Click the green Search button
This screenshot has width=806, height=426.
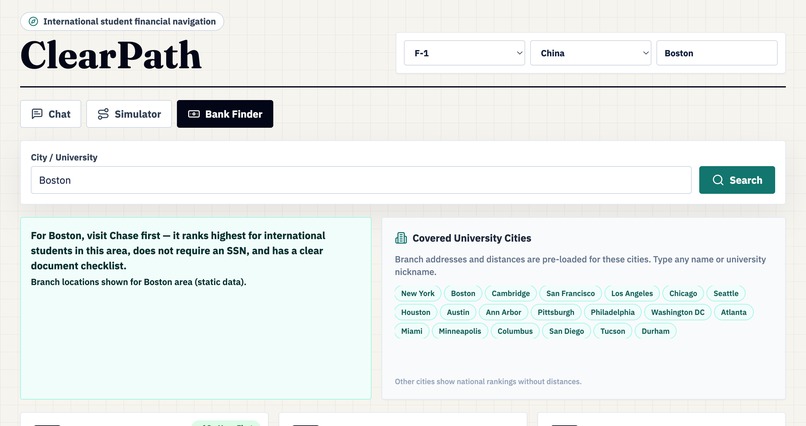pos(737,180)
